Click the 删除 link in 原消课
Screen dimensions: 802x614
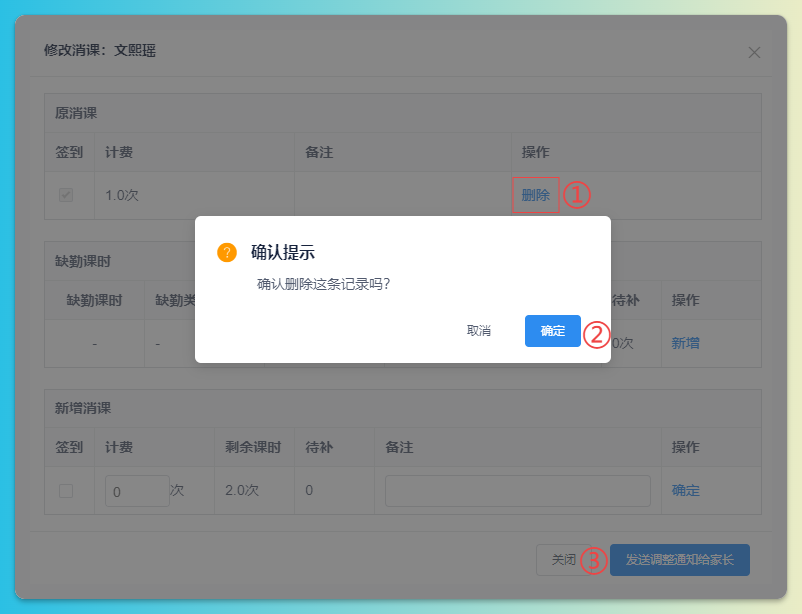(536, 195)
